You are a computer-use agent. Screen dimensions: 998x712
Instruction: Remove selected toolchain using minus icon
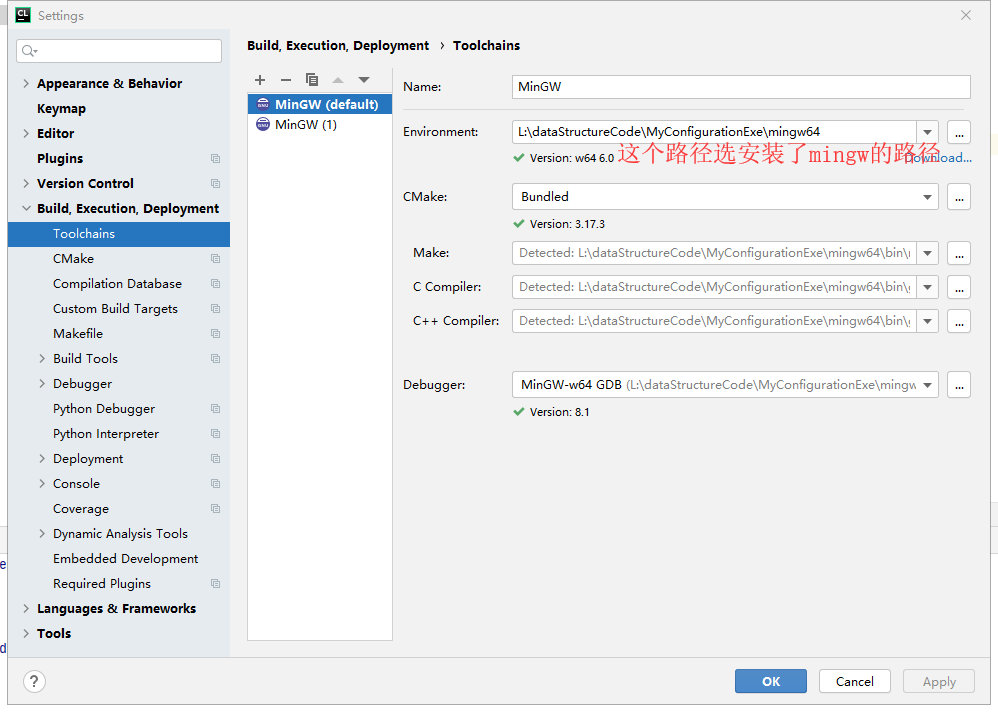pyautogui.click(x=286, y=79)
